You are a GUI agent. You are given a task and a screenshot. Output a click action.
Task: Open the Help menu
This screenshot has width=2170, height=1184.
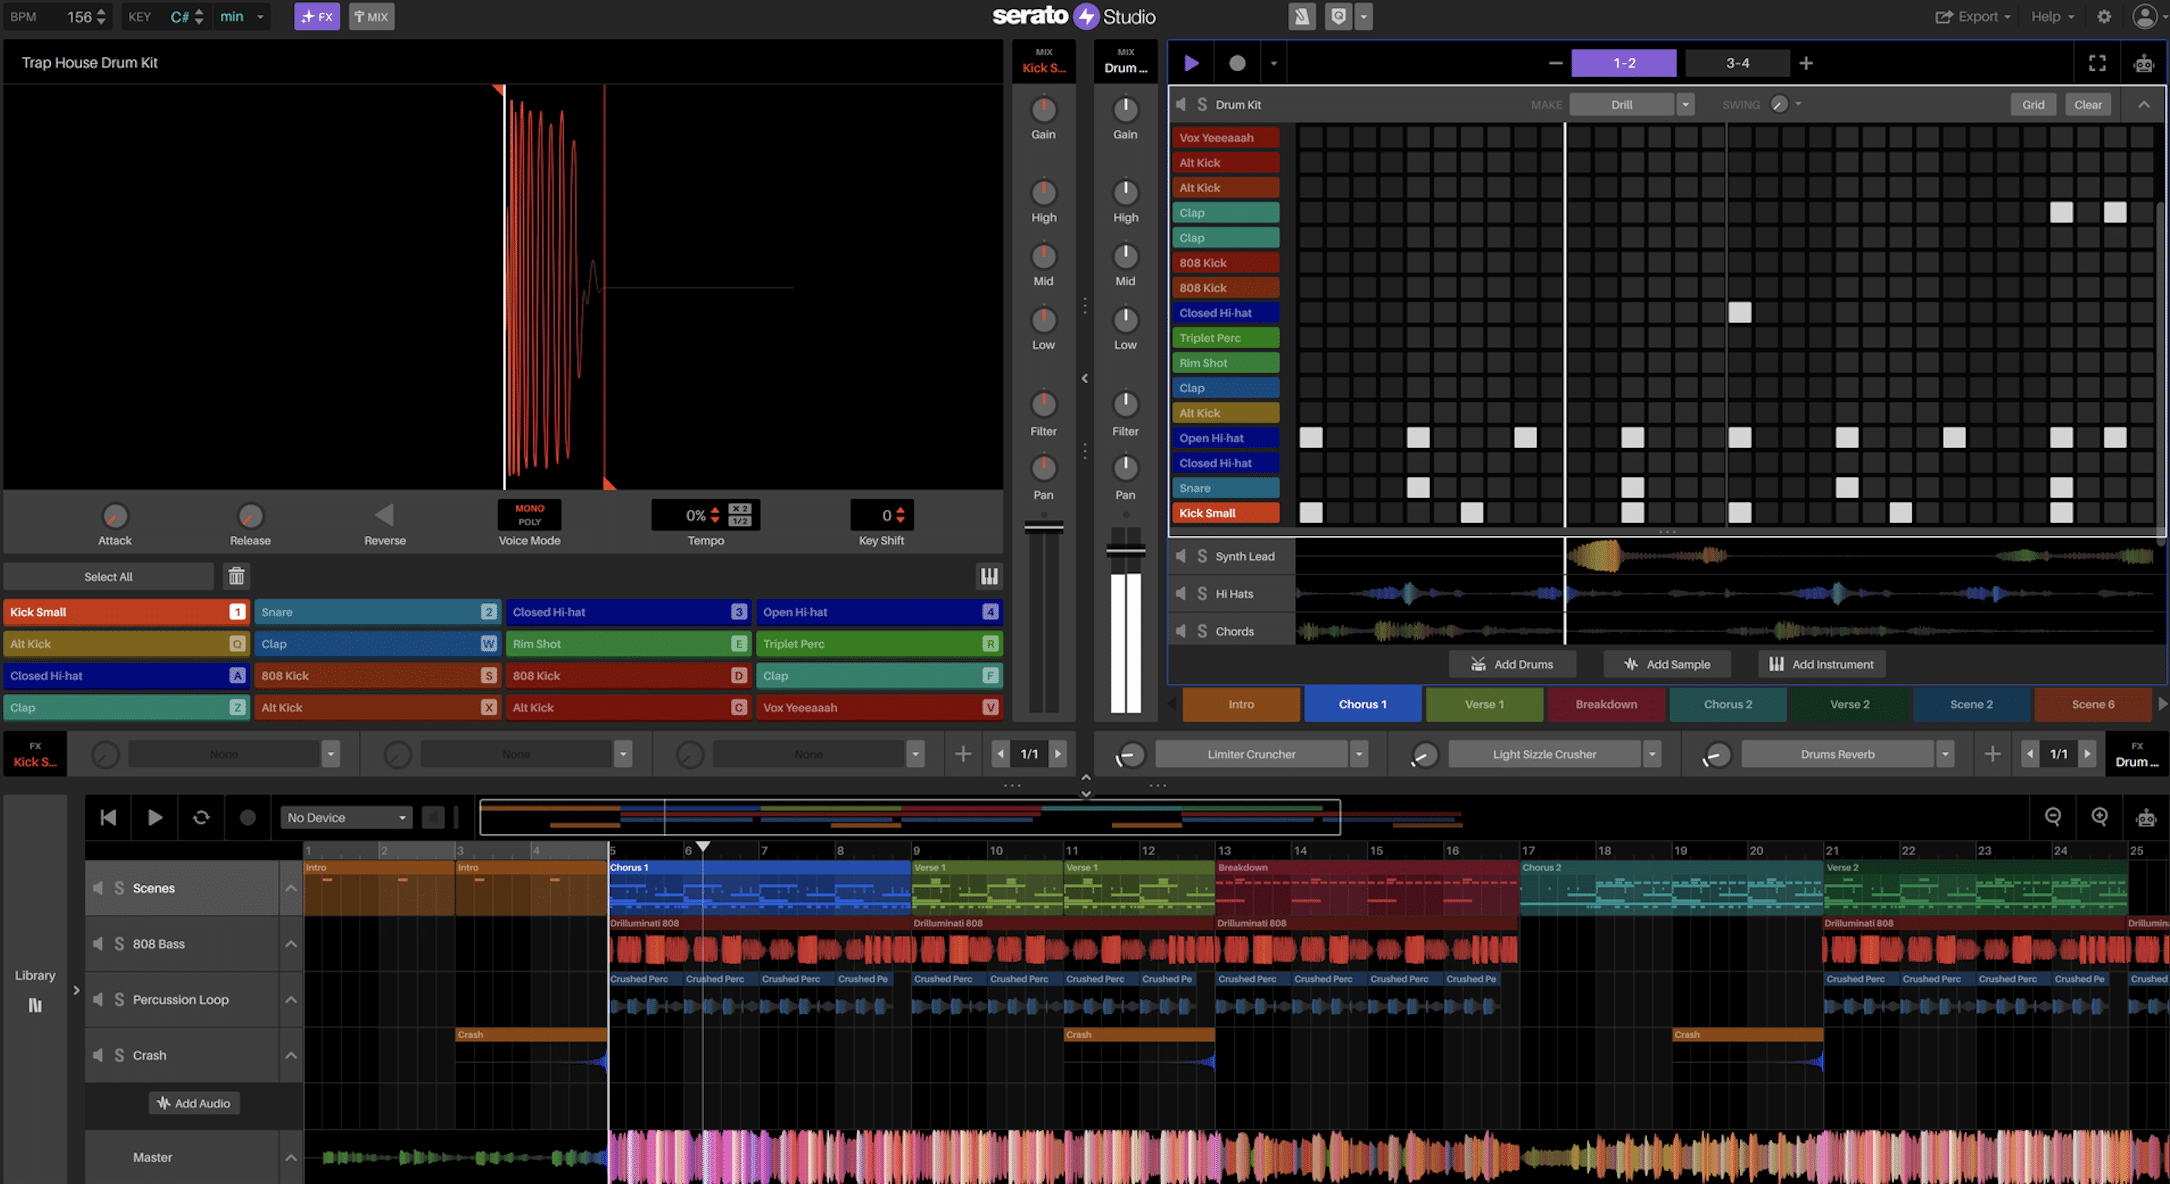(2052, 17)
